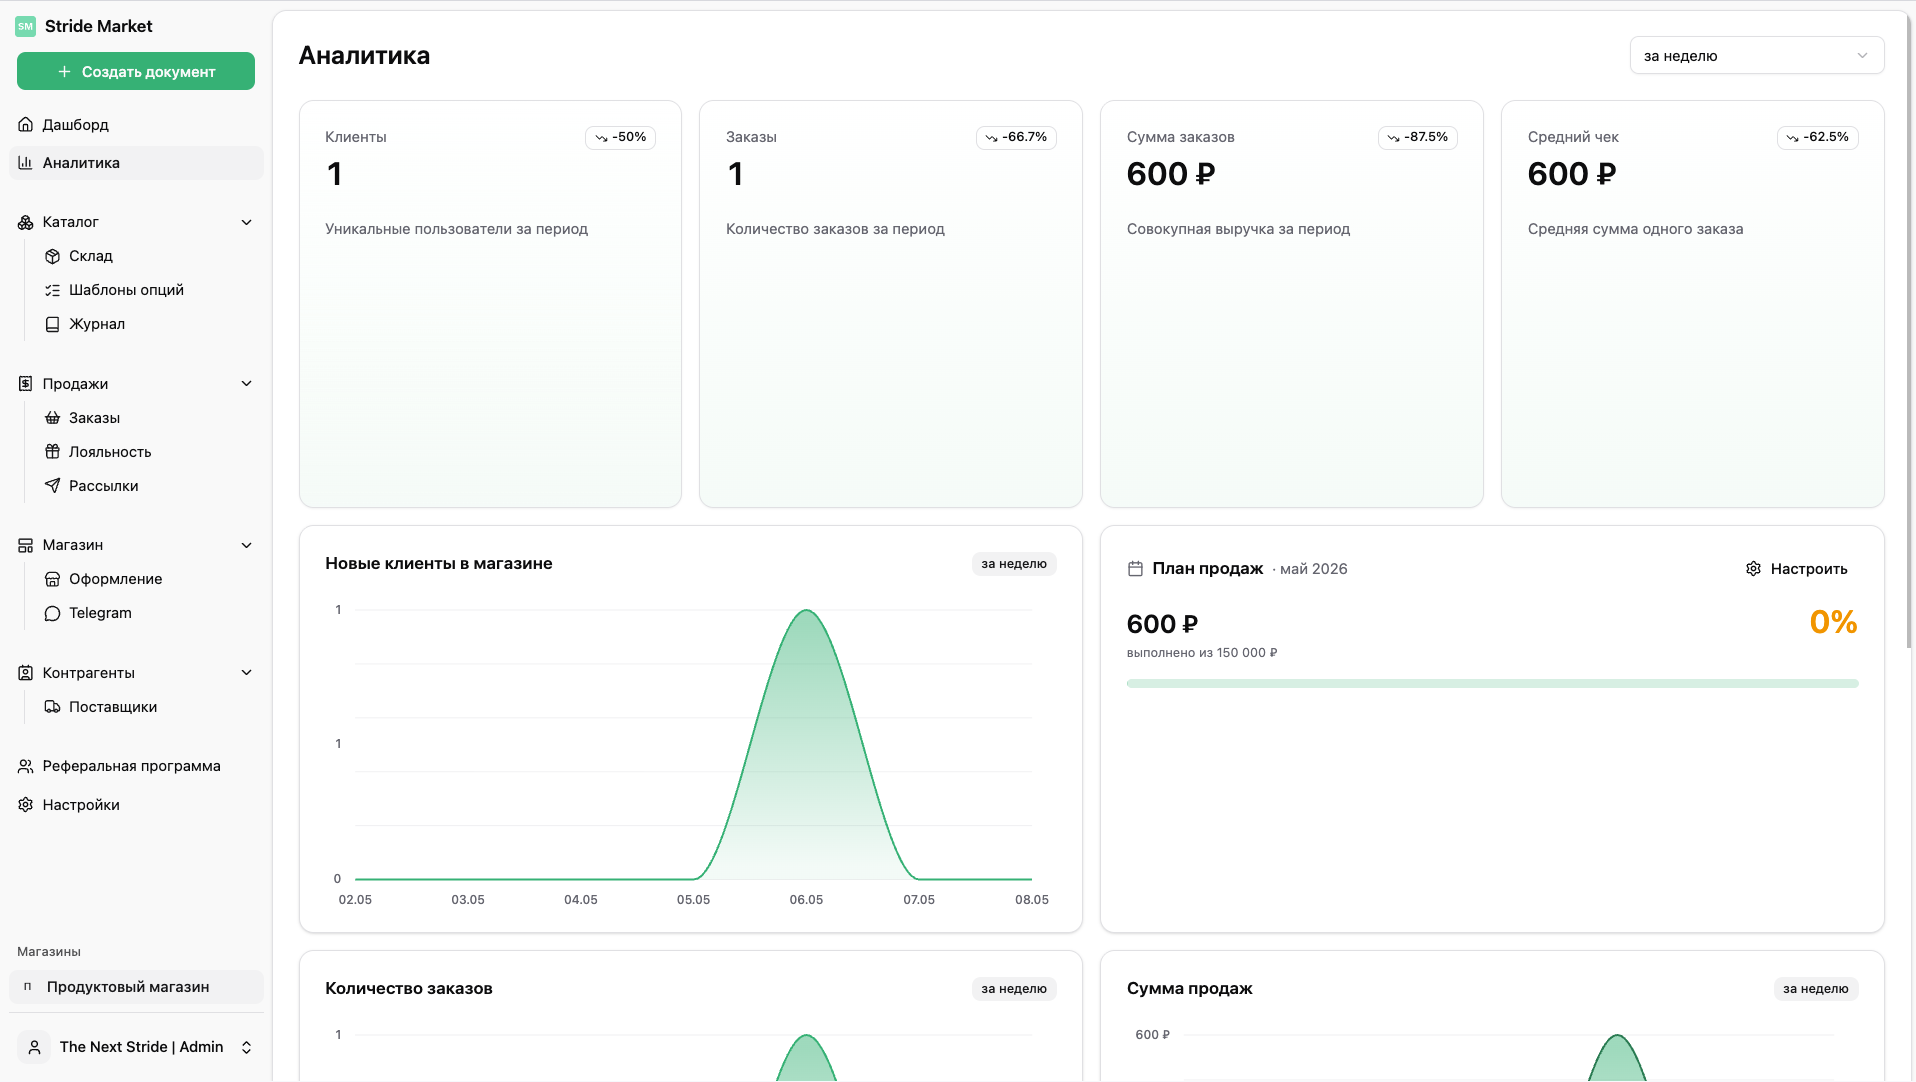Viewport: 1916px width, 1082px height.
Task: Go to the Склад page
Action: point(149,256)
